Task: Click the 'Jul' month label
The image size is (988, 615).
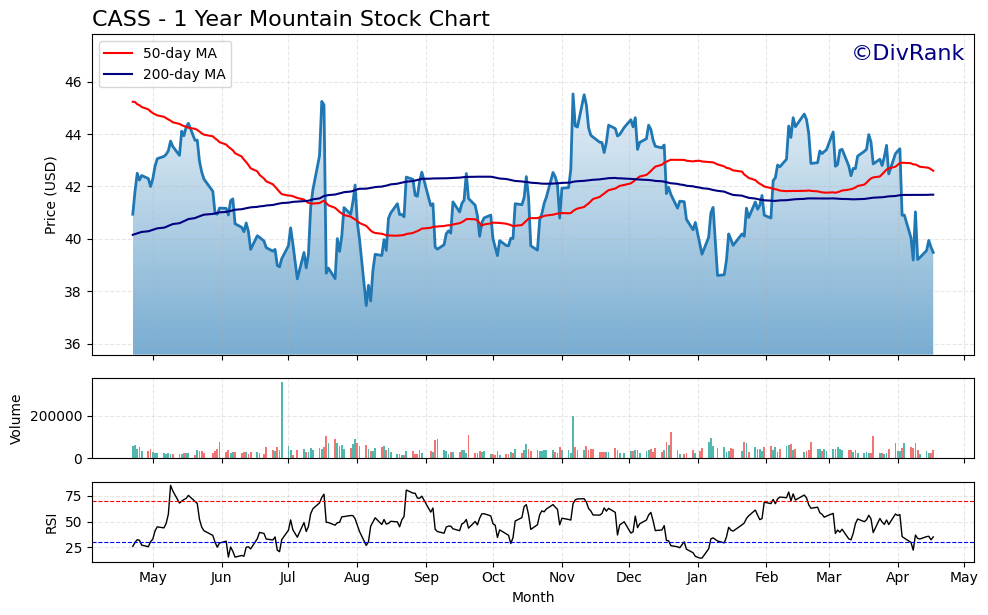Action: (288, 577)
